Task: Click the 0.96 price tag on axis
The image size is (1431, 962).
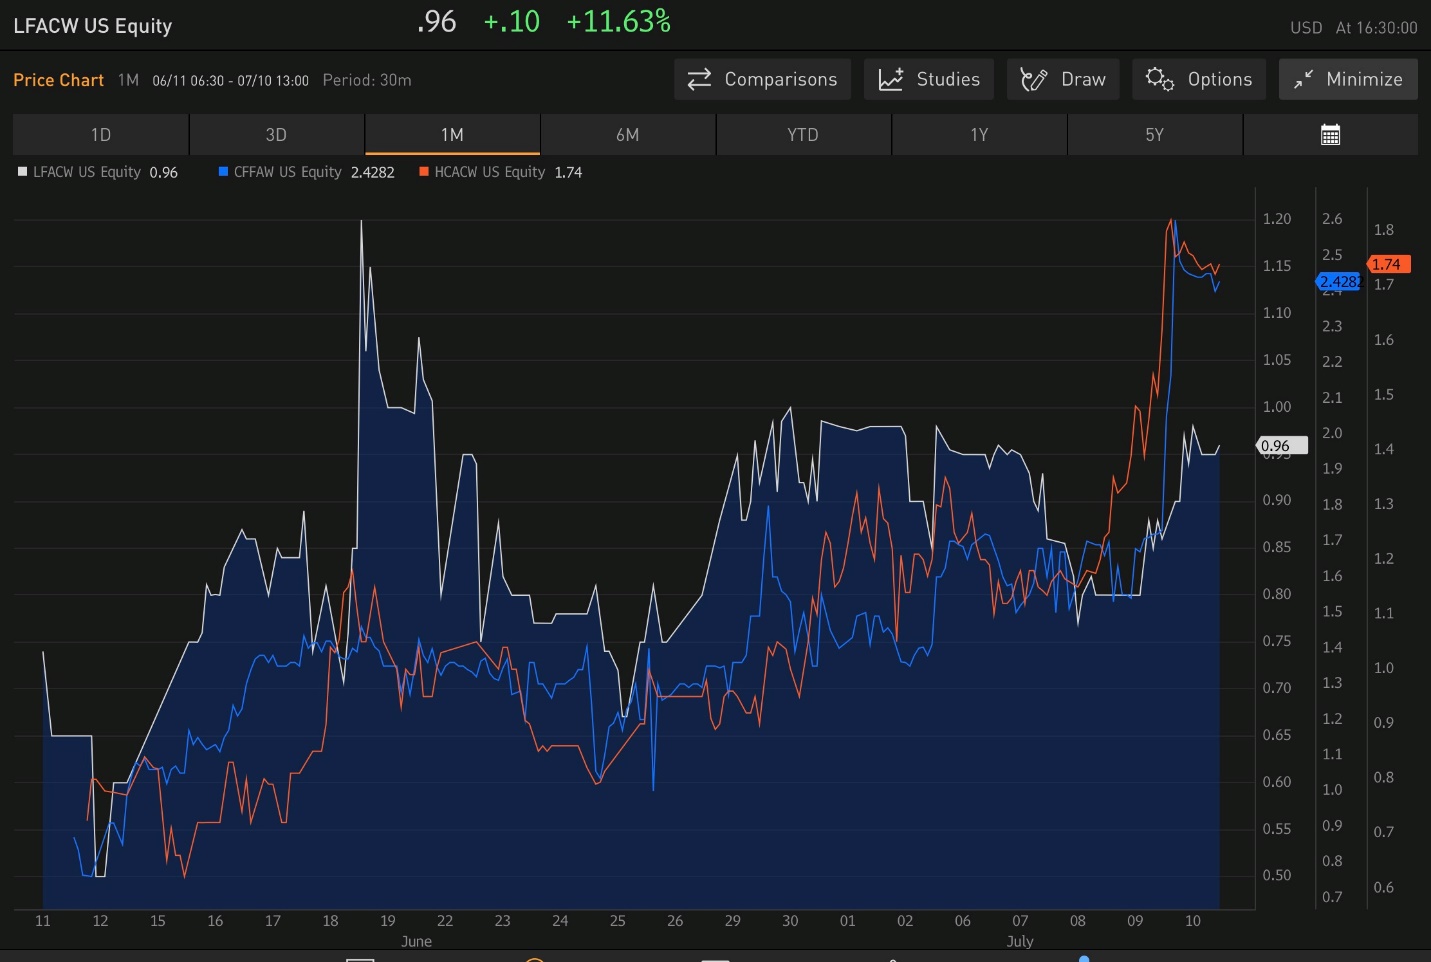Action: tap(1282, 446)
